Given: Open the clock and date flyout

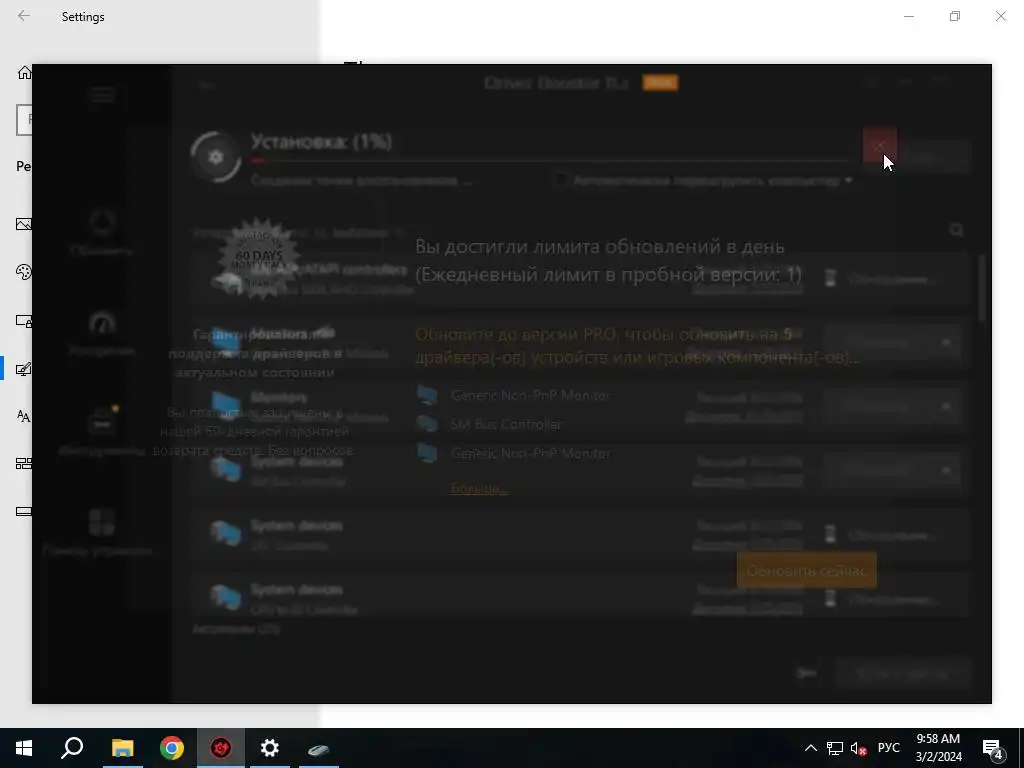Looking at the screenshot, I should (x=938, y=748).
